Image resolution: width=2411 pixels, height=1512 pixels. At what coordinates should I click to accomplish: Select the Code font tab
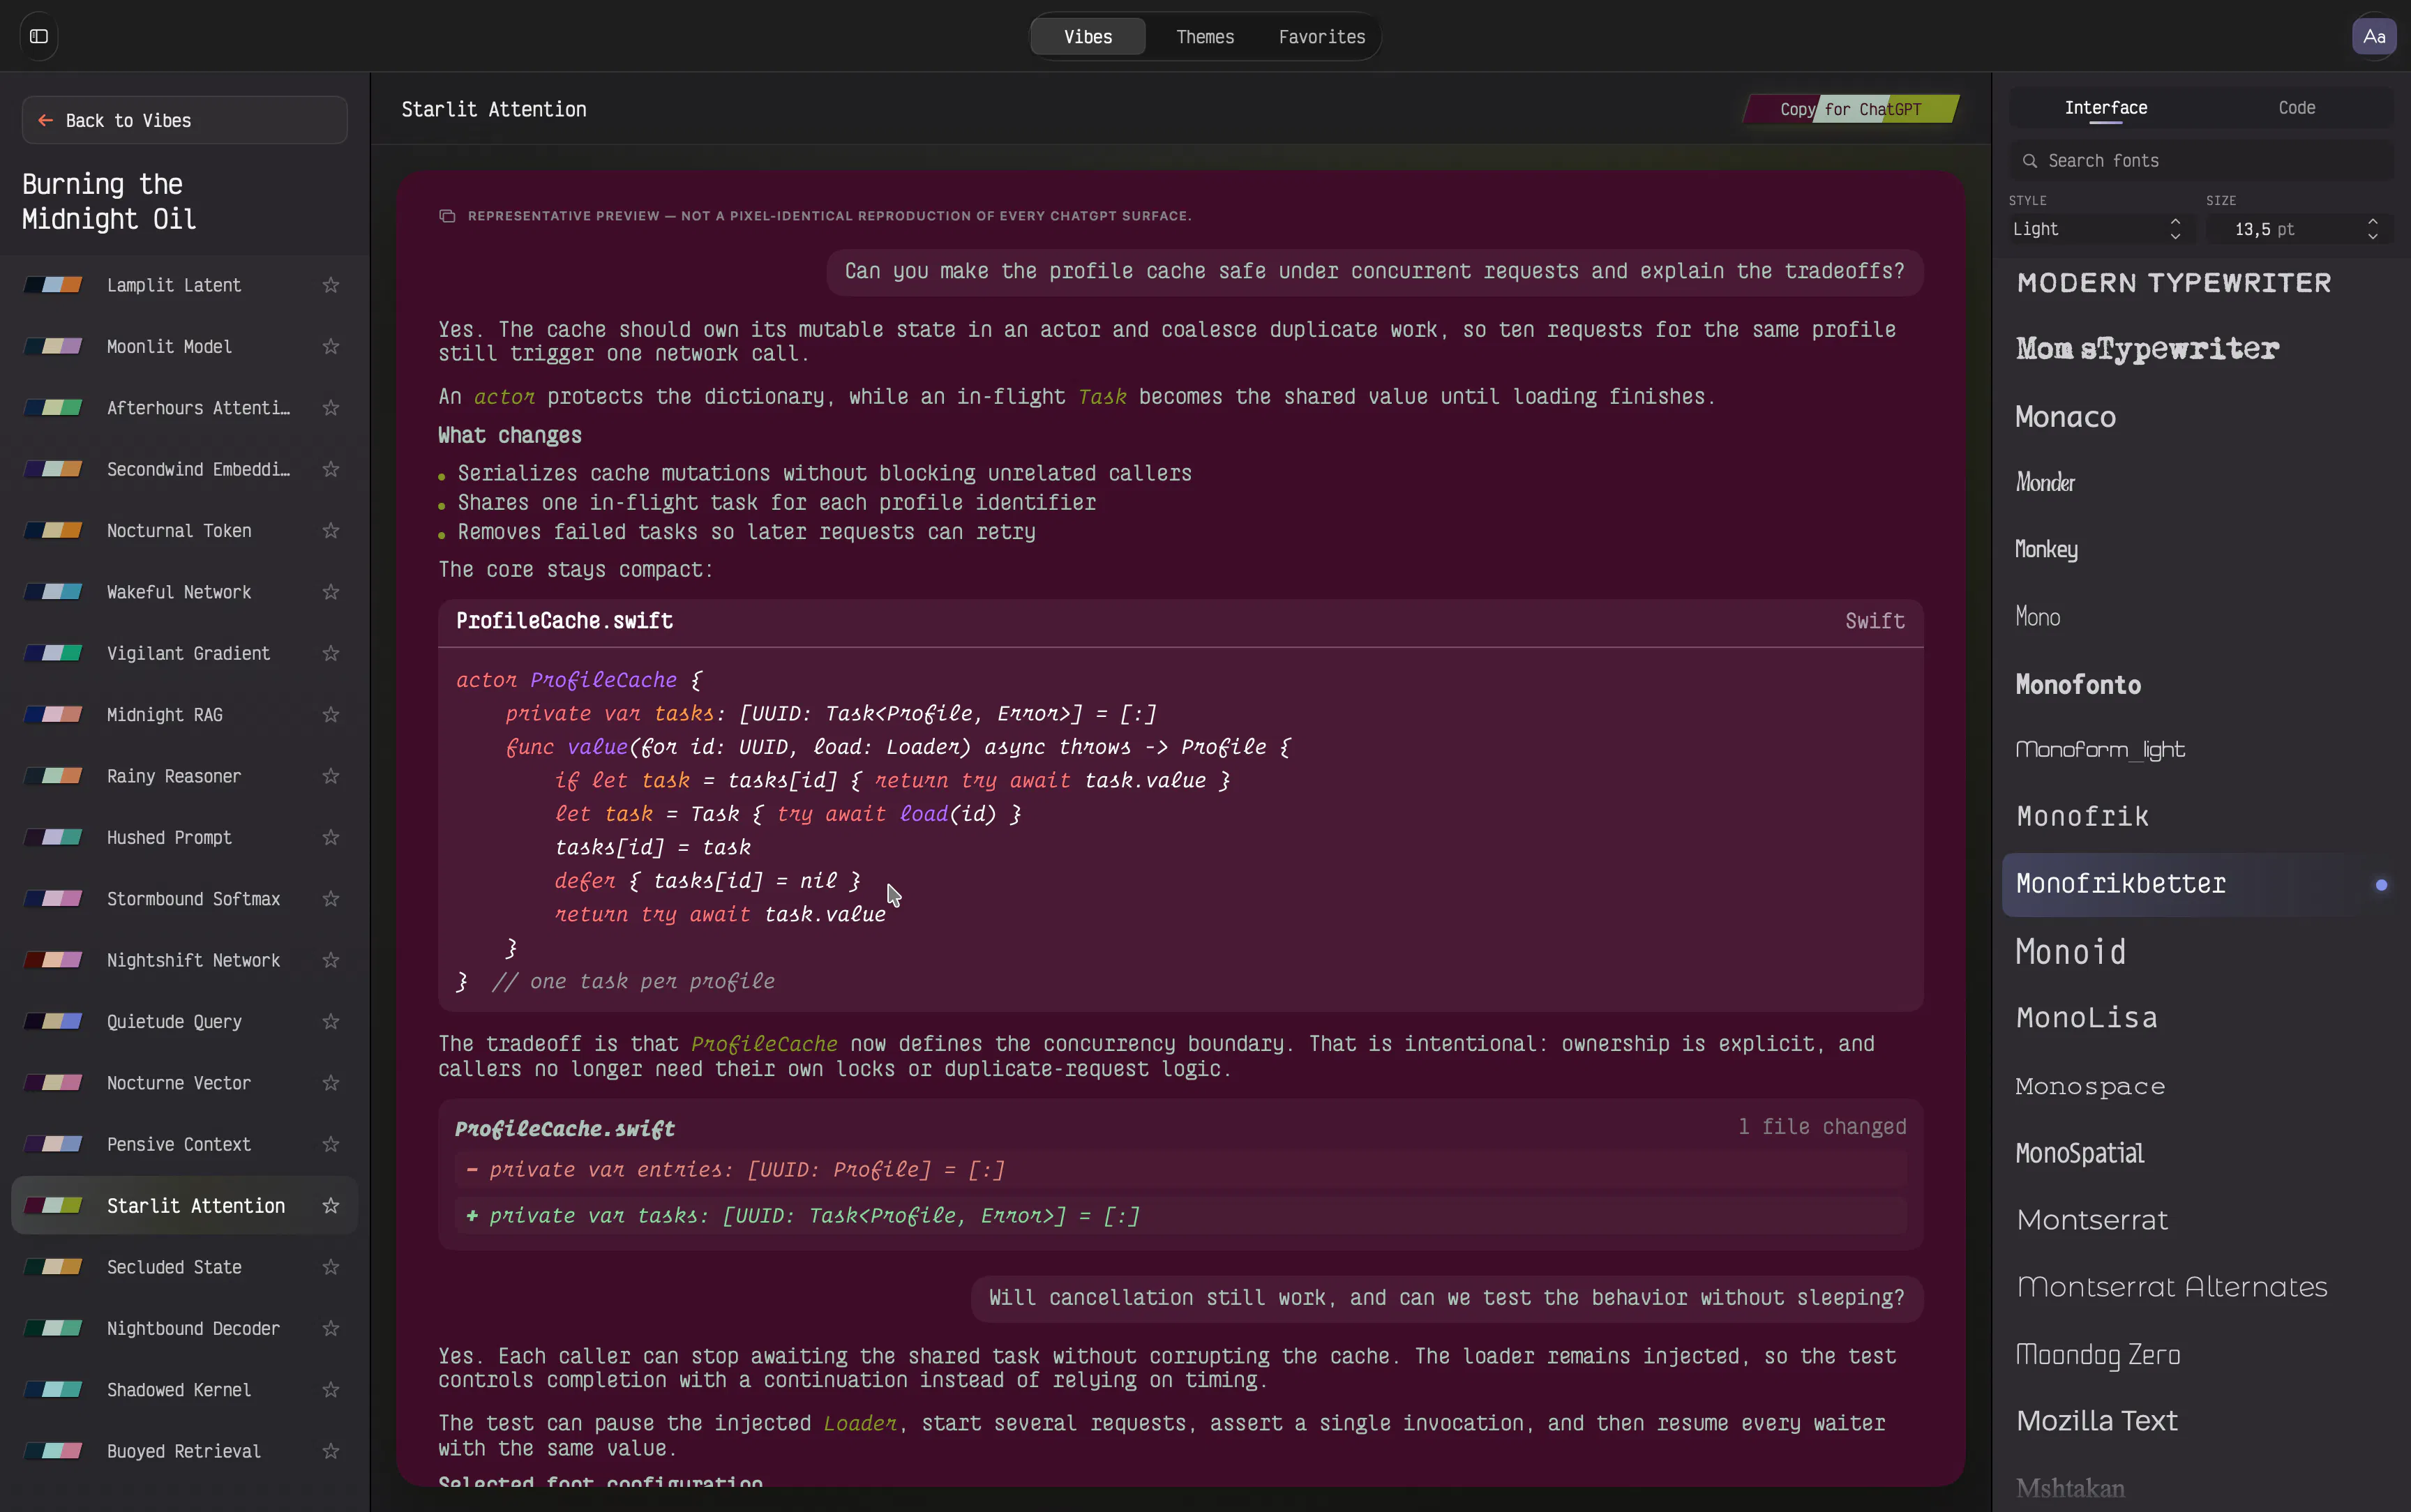pyautogui.click(x=2296, y=108)
